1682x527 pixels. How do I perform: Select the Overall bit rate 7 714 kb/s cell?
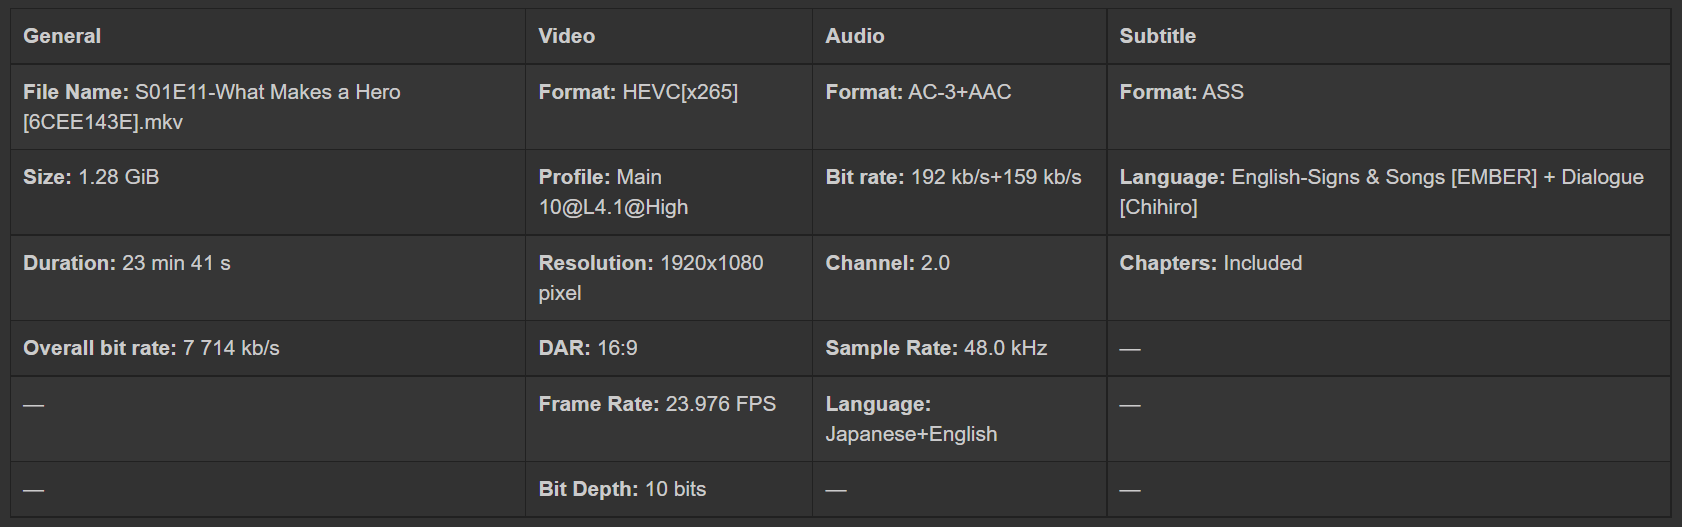click(x=151, y=348)
